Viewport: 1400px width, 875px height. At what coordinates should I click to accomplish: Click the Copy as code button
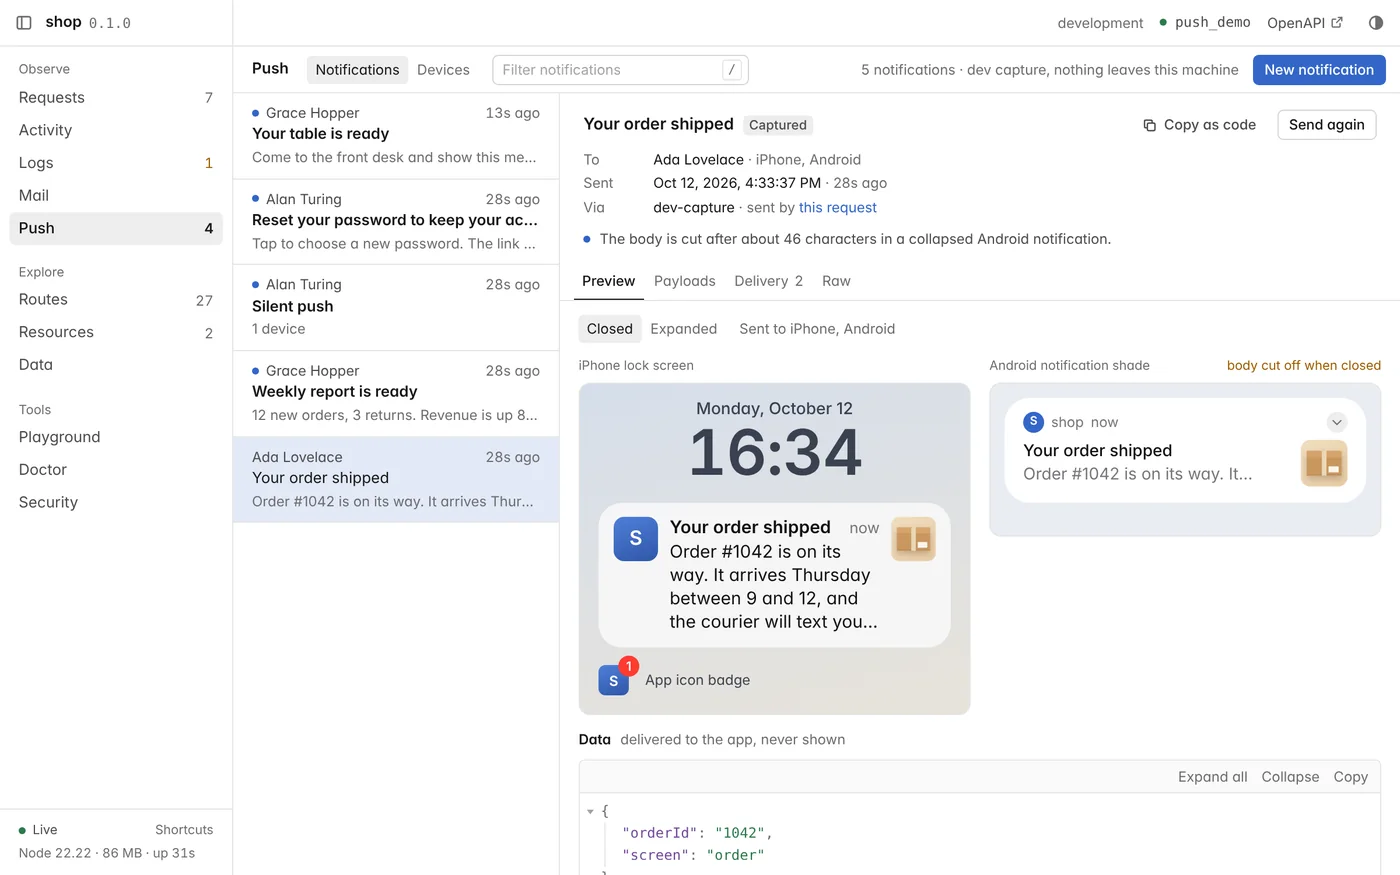1199,125
